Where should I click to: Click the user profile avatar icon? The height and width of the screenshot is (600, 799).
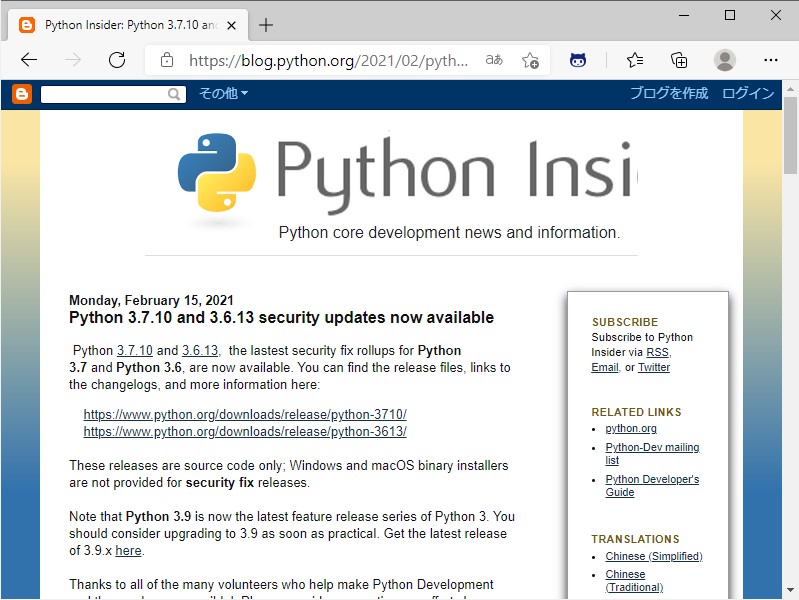(725, 60)
